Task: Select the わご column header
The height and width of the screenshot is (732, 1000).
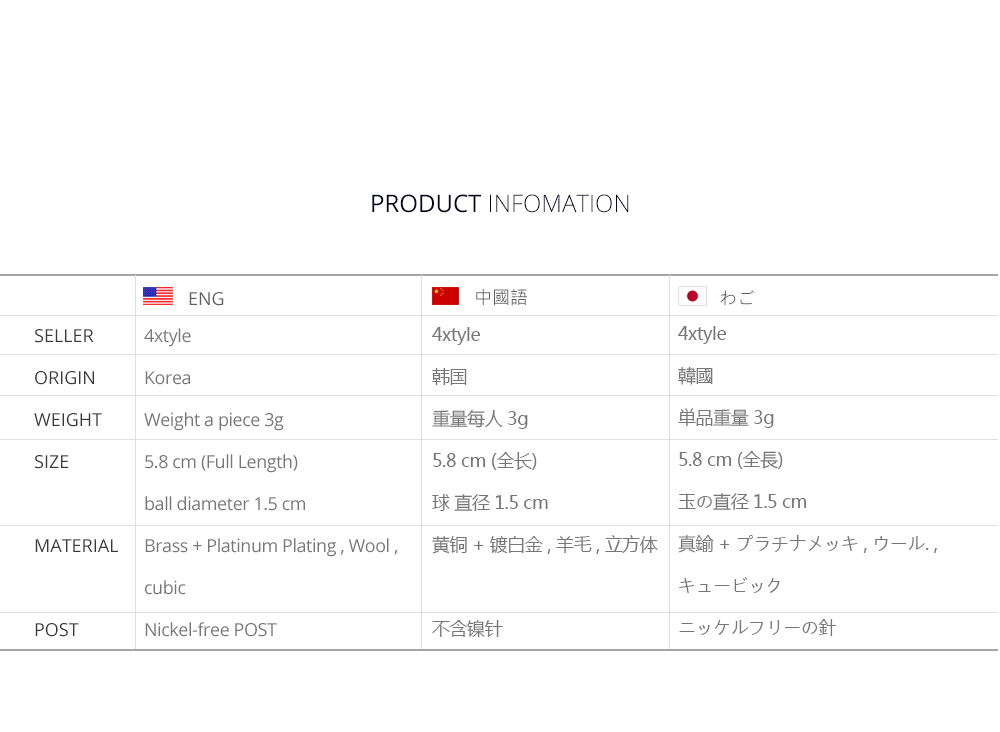Action: pos(737,297)
